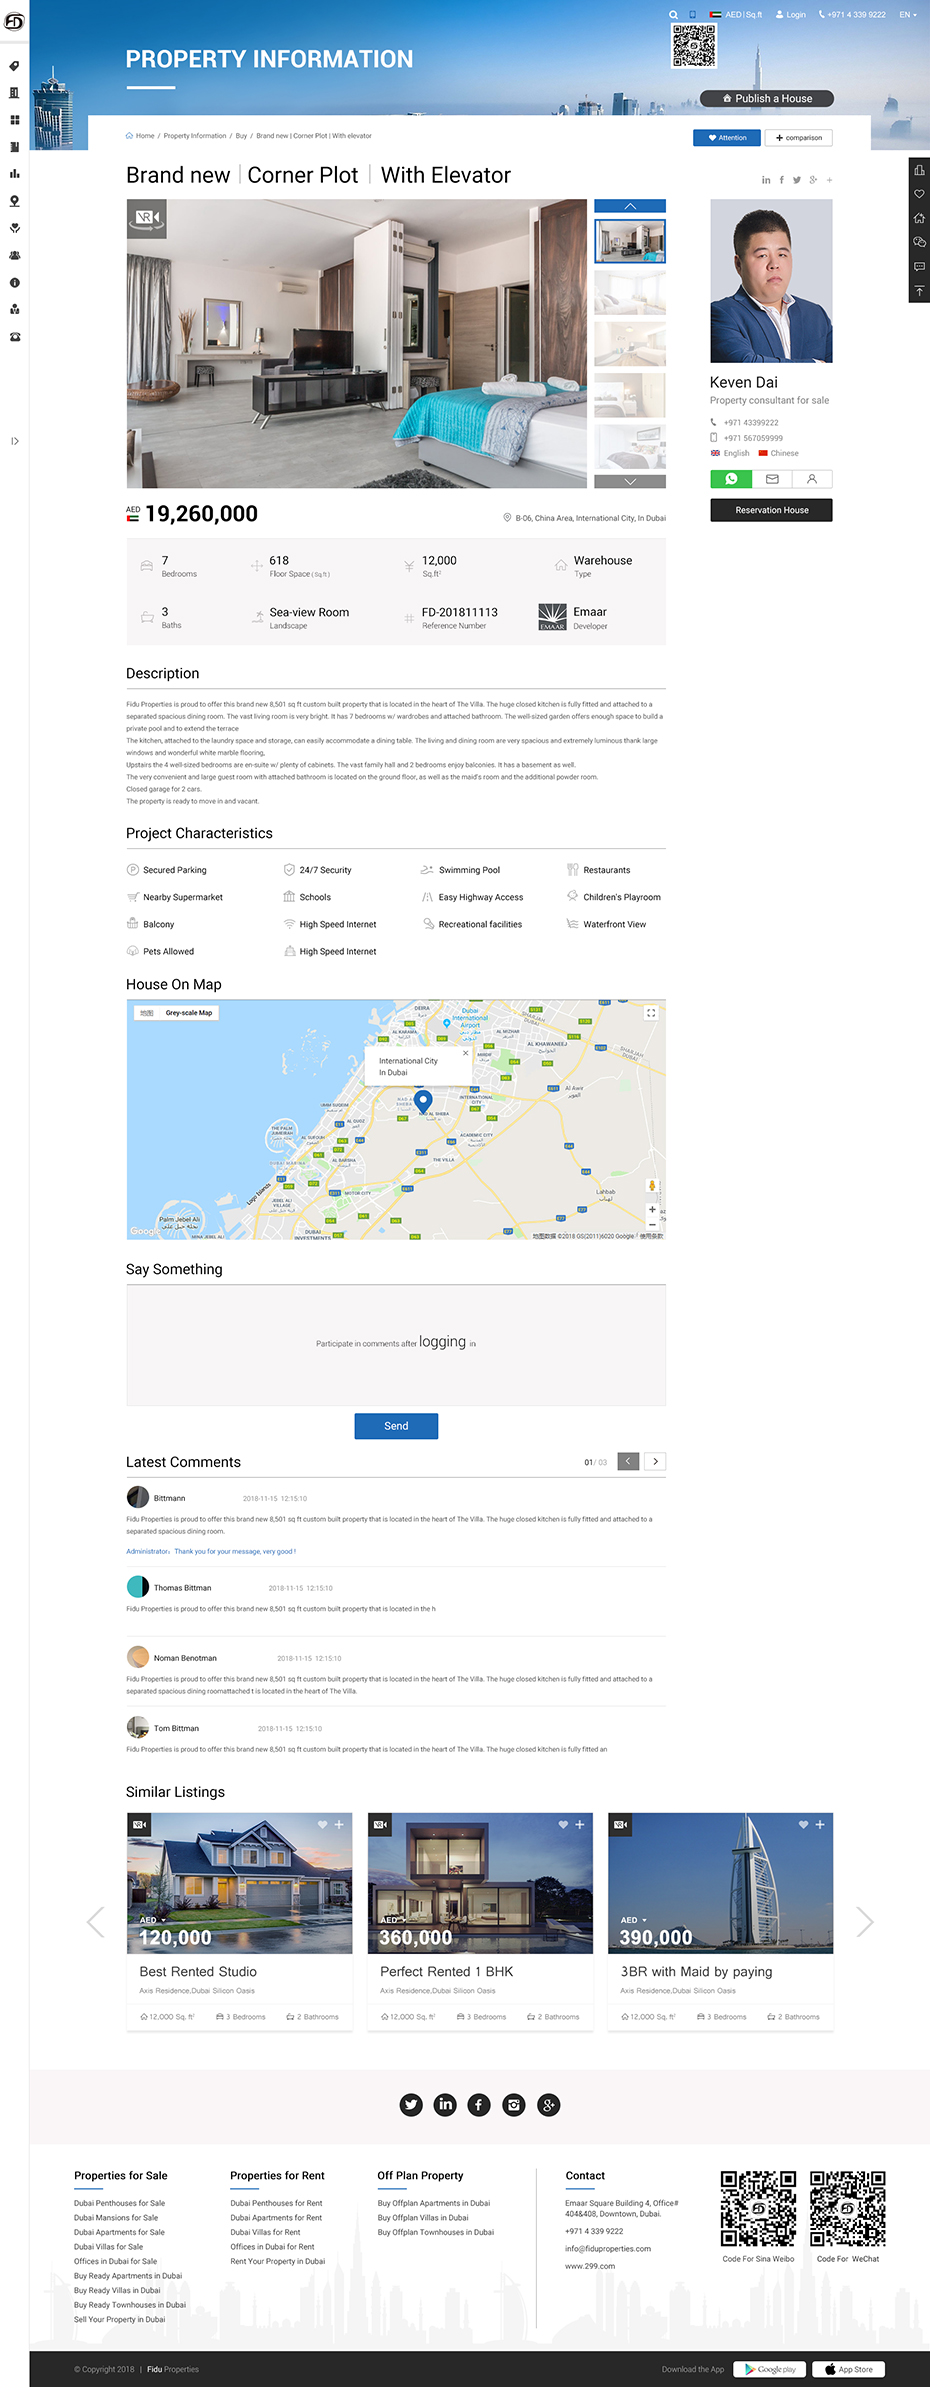Go to next page of comments
930x2387 pixels.
click(x=655, y=1462)
